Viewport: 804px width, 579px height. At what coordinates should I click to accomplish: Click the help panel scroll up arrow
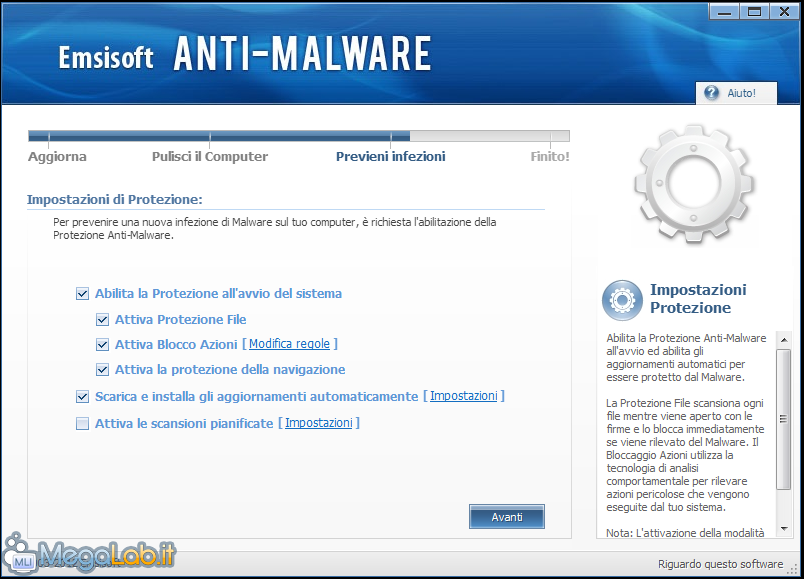point(783,340)
